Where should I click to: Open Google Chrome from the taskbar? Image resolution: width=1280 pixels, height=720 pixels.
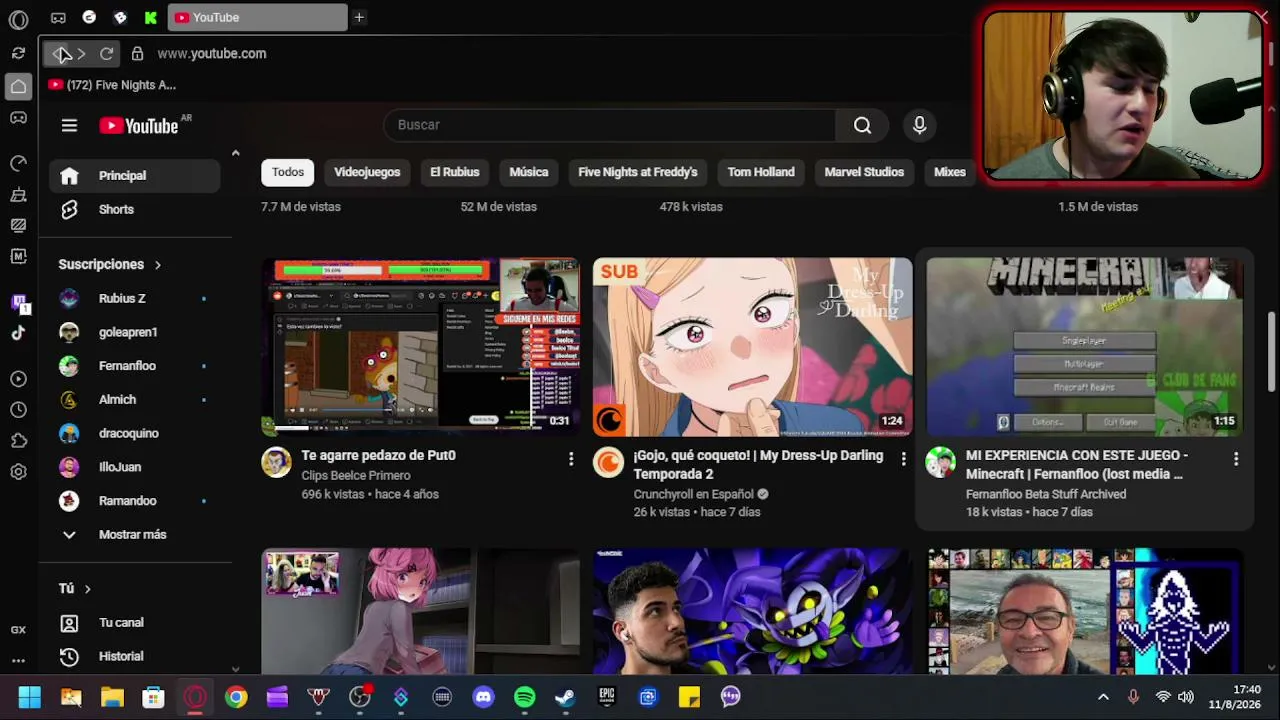point(236,697)
